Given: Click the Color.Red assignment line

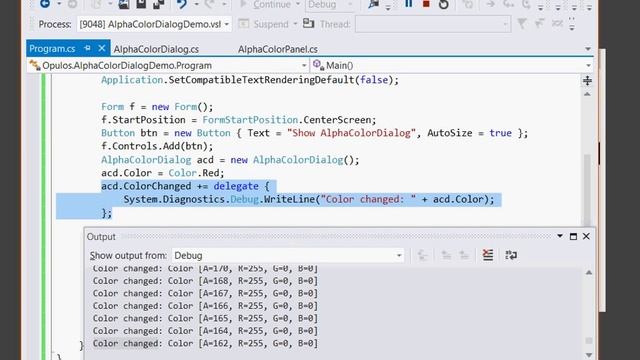Looking at the screenshot, I should coord(163,173).
